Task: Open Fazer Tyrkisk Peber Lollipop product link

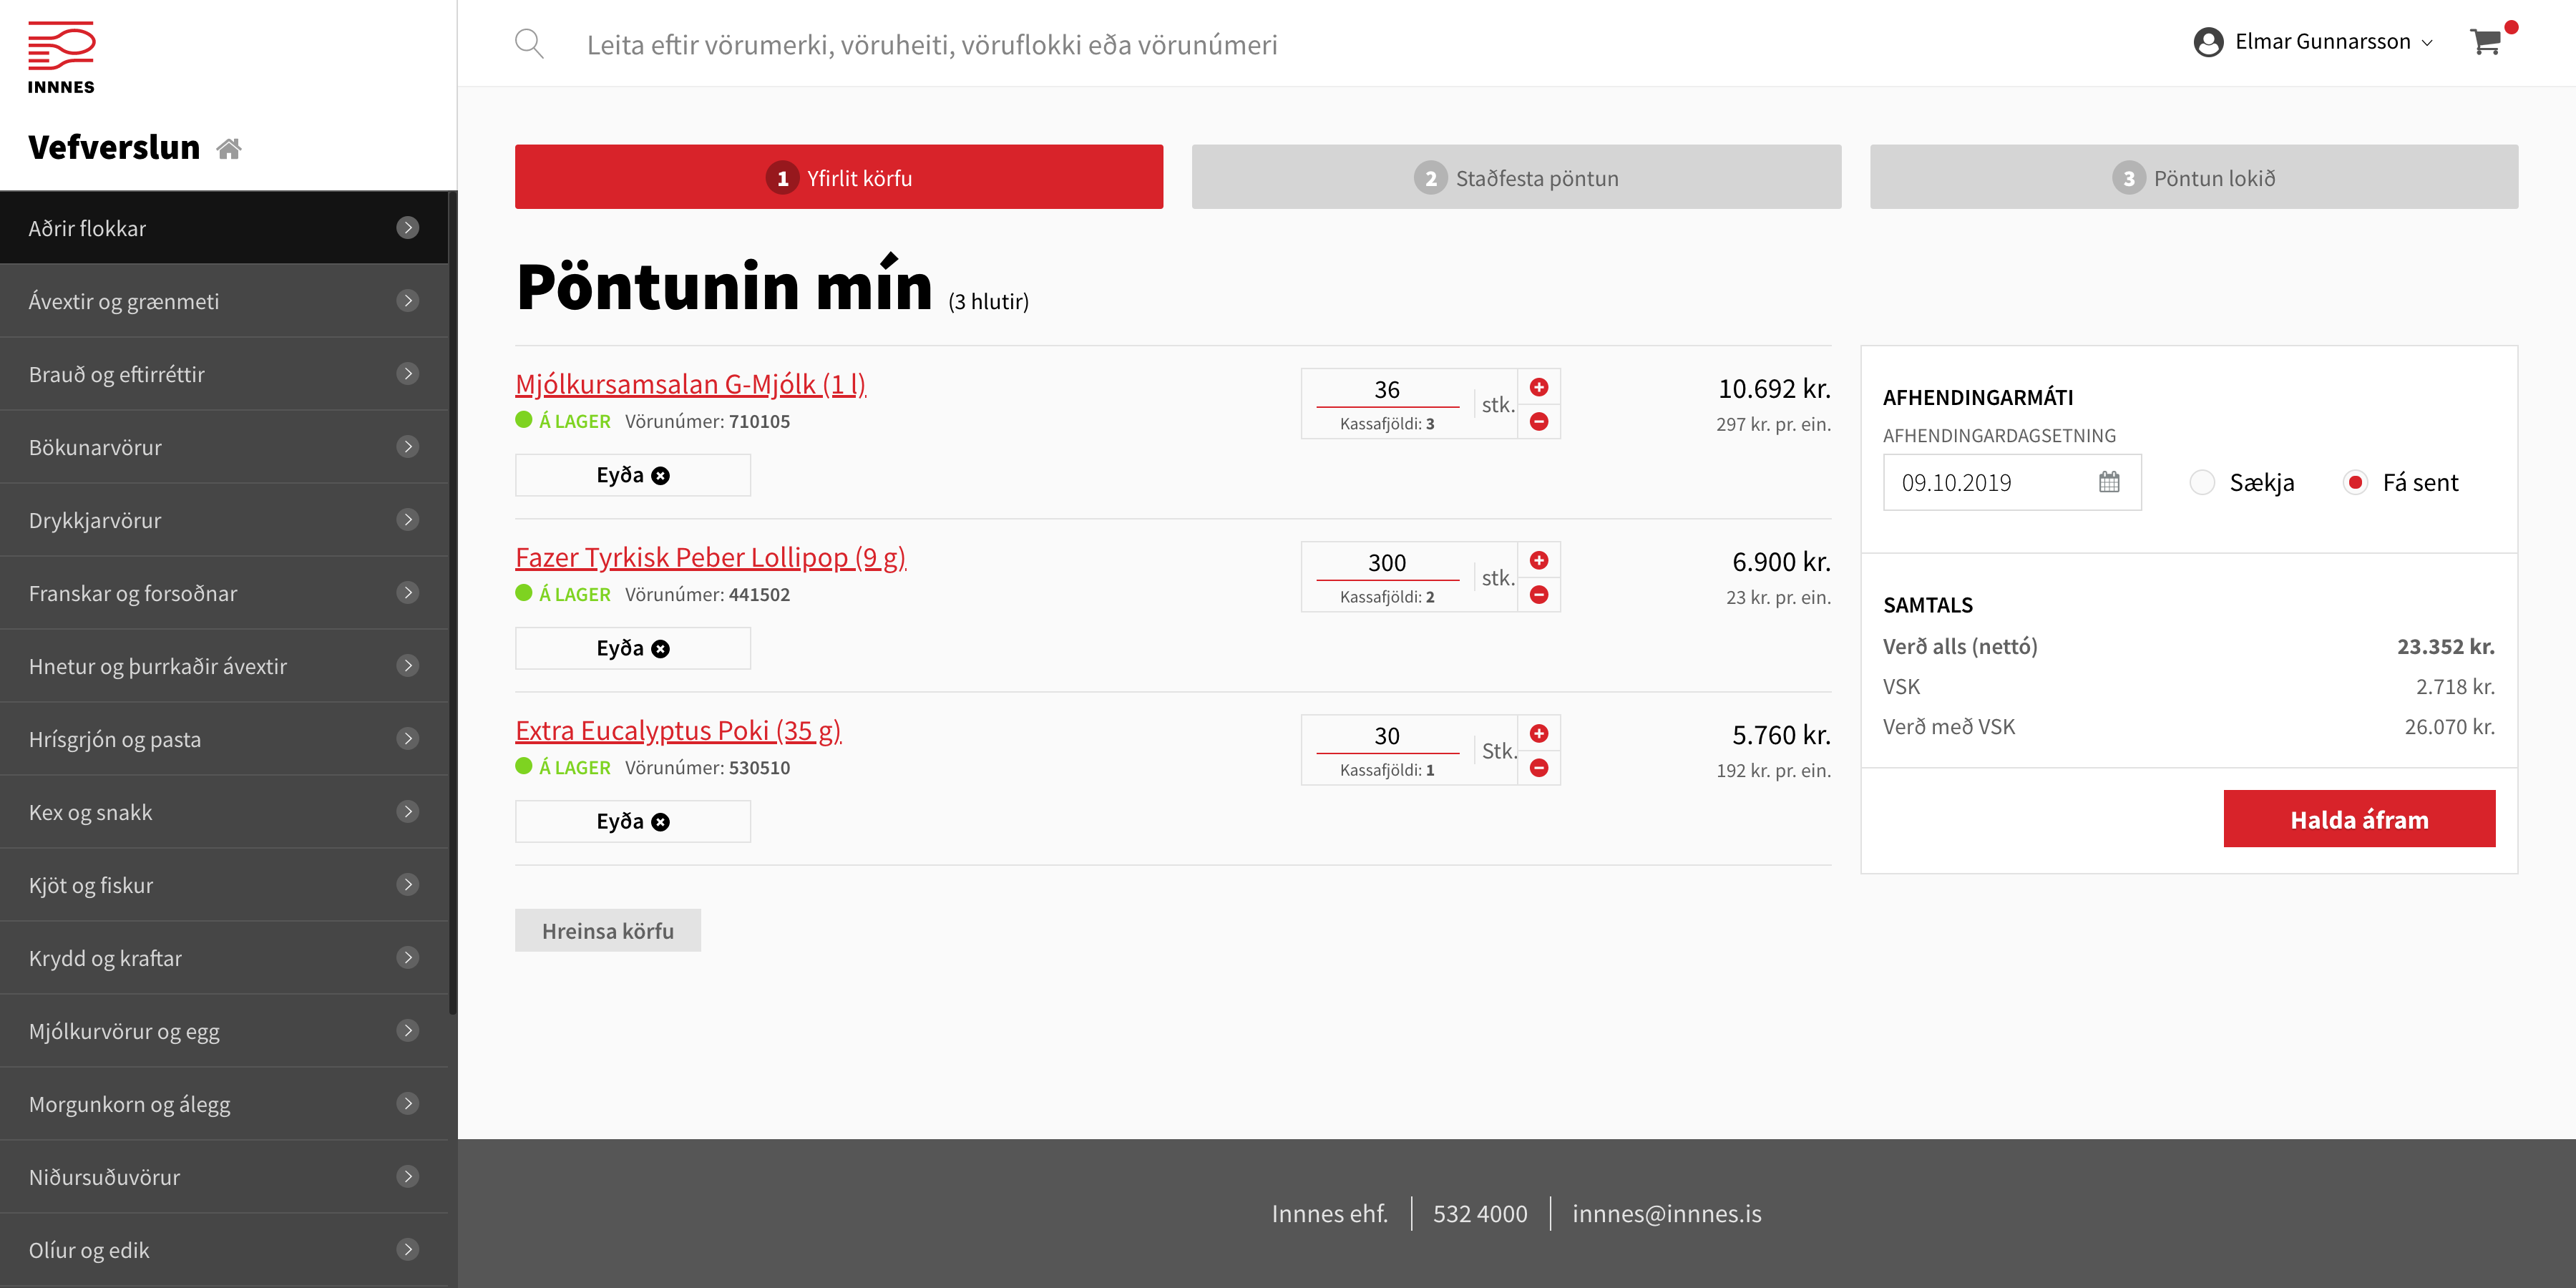Action: tap(710, 557)
